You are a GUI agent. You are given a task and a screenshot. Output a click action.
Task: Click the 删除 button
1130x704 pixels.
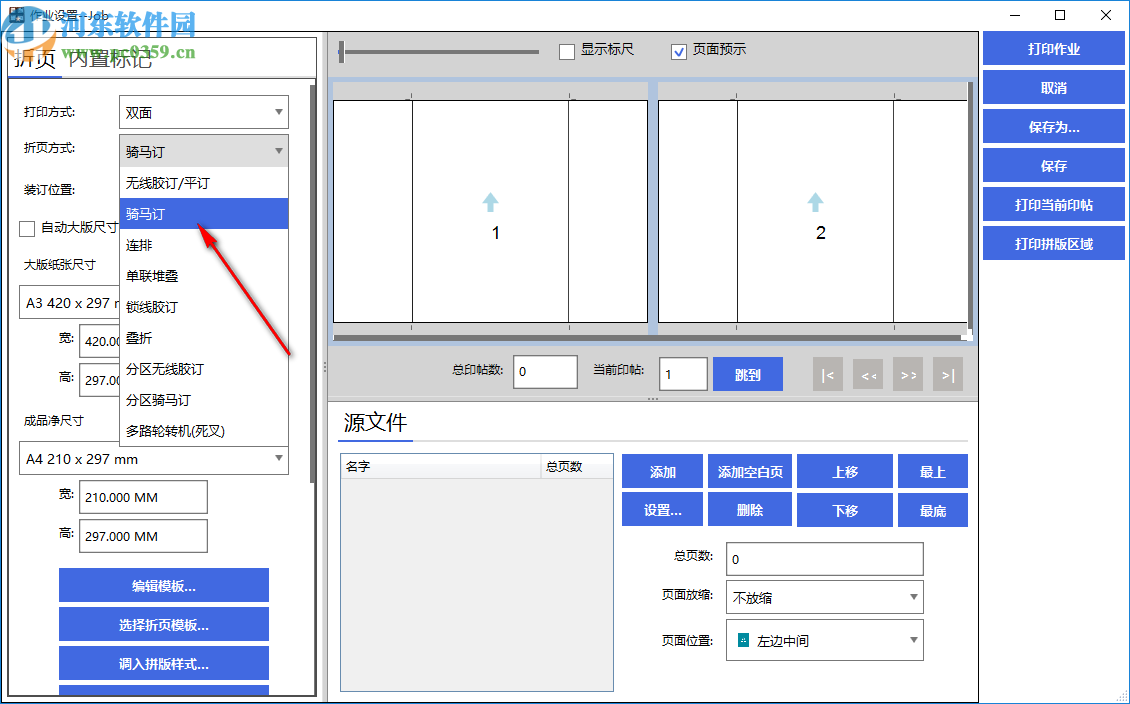coord(749,510)
